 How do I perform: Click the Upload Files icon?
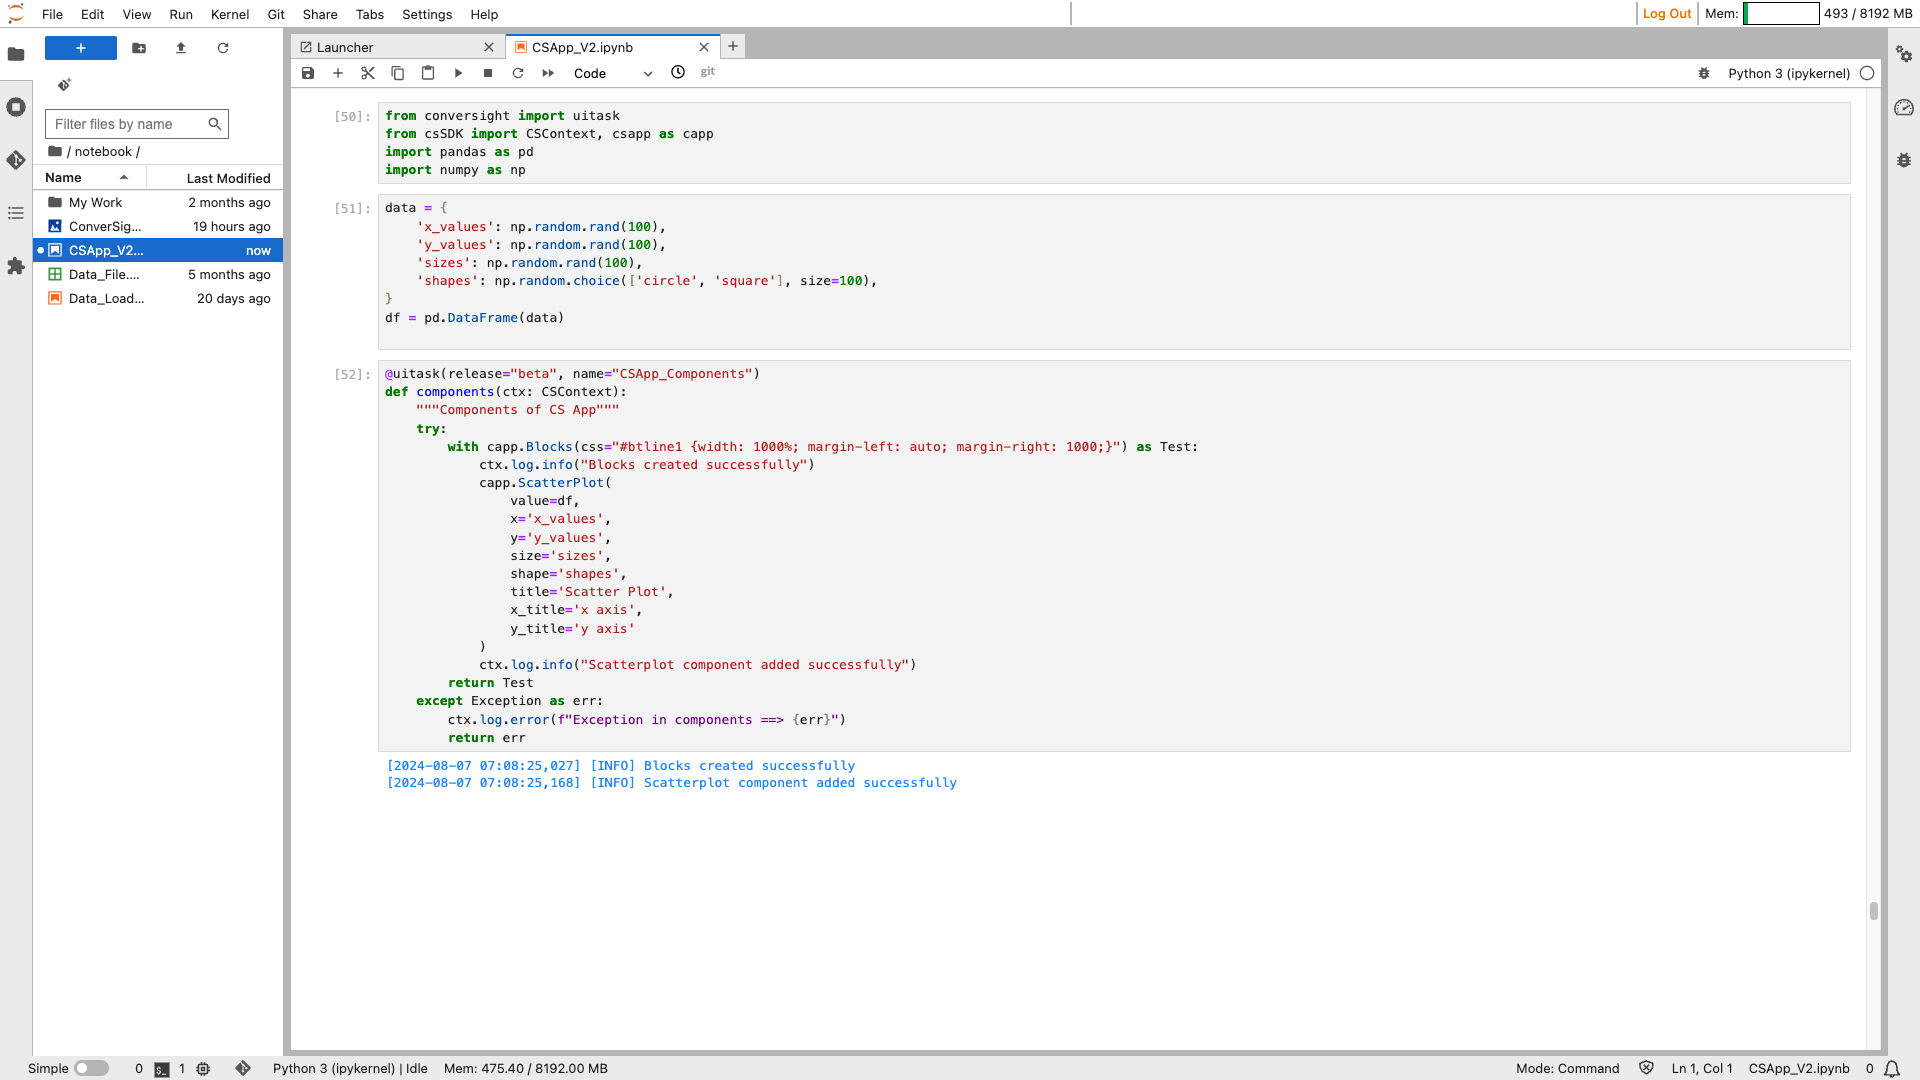(x=181, y=48)
